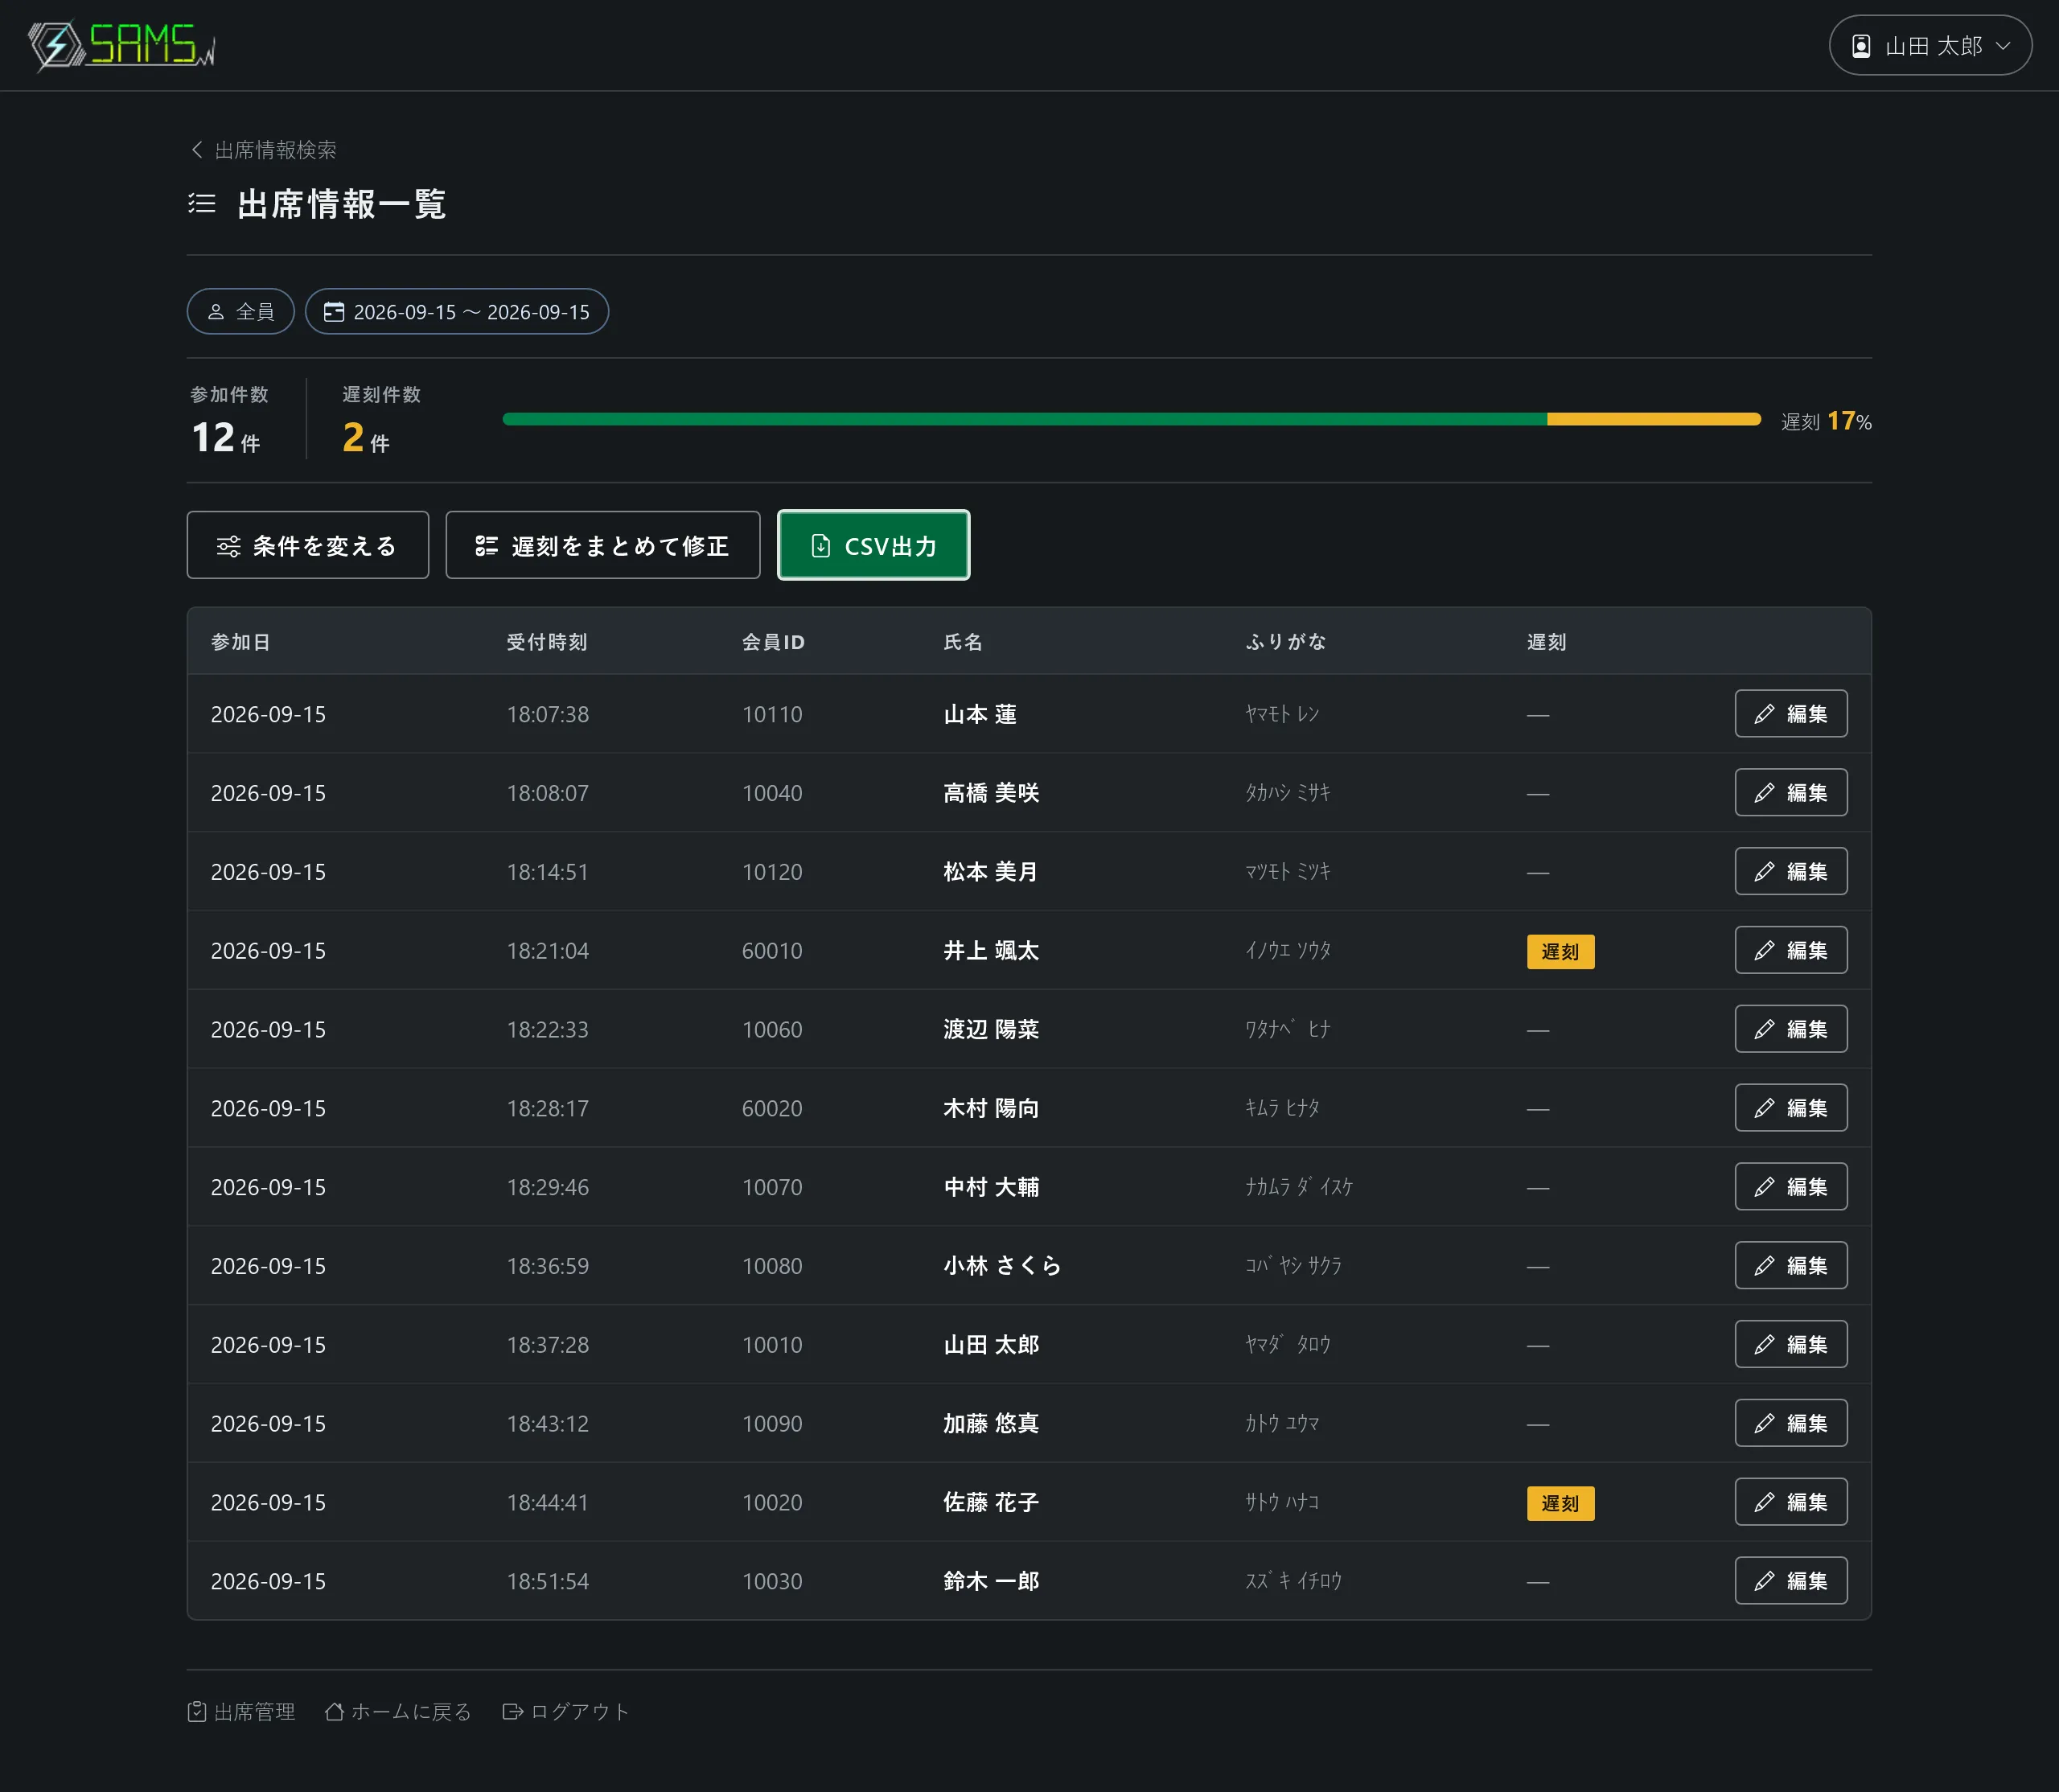Click reception time 18:51:54
2059x1792 pixels.
[547, 1582]
